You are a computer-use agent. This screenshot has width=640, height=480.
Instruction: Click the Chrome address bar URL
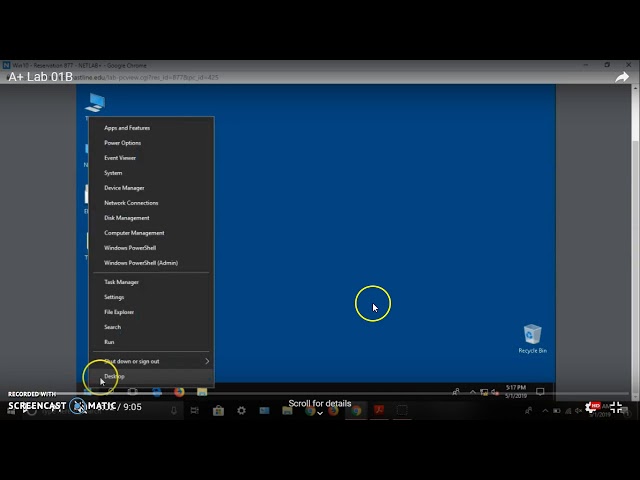[x=146, y=77]
